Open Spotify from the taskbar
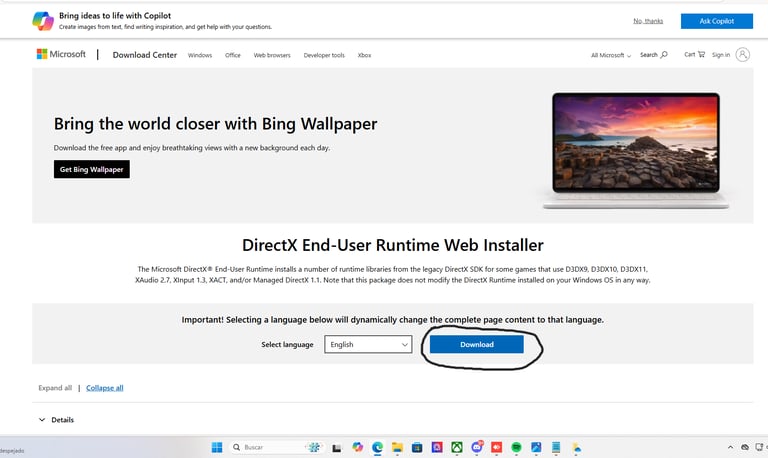Viewport: 768px width, 458px height. tap(516, 447)
